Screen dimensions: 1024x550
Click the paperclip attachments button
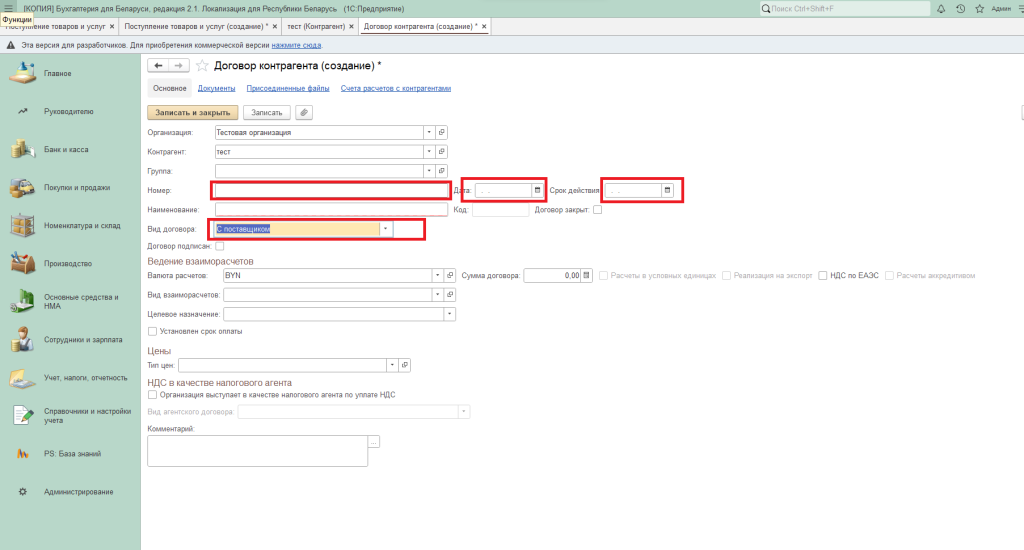click(304, 112)
